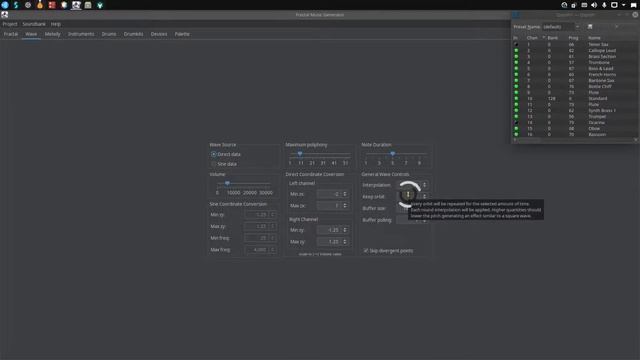This screenshot has height=360, width=640.
Task: Click the Volume slider handle
Action: [227, 183]
